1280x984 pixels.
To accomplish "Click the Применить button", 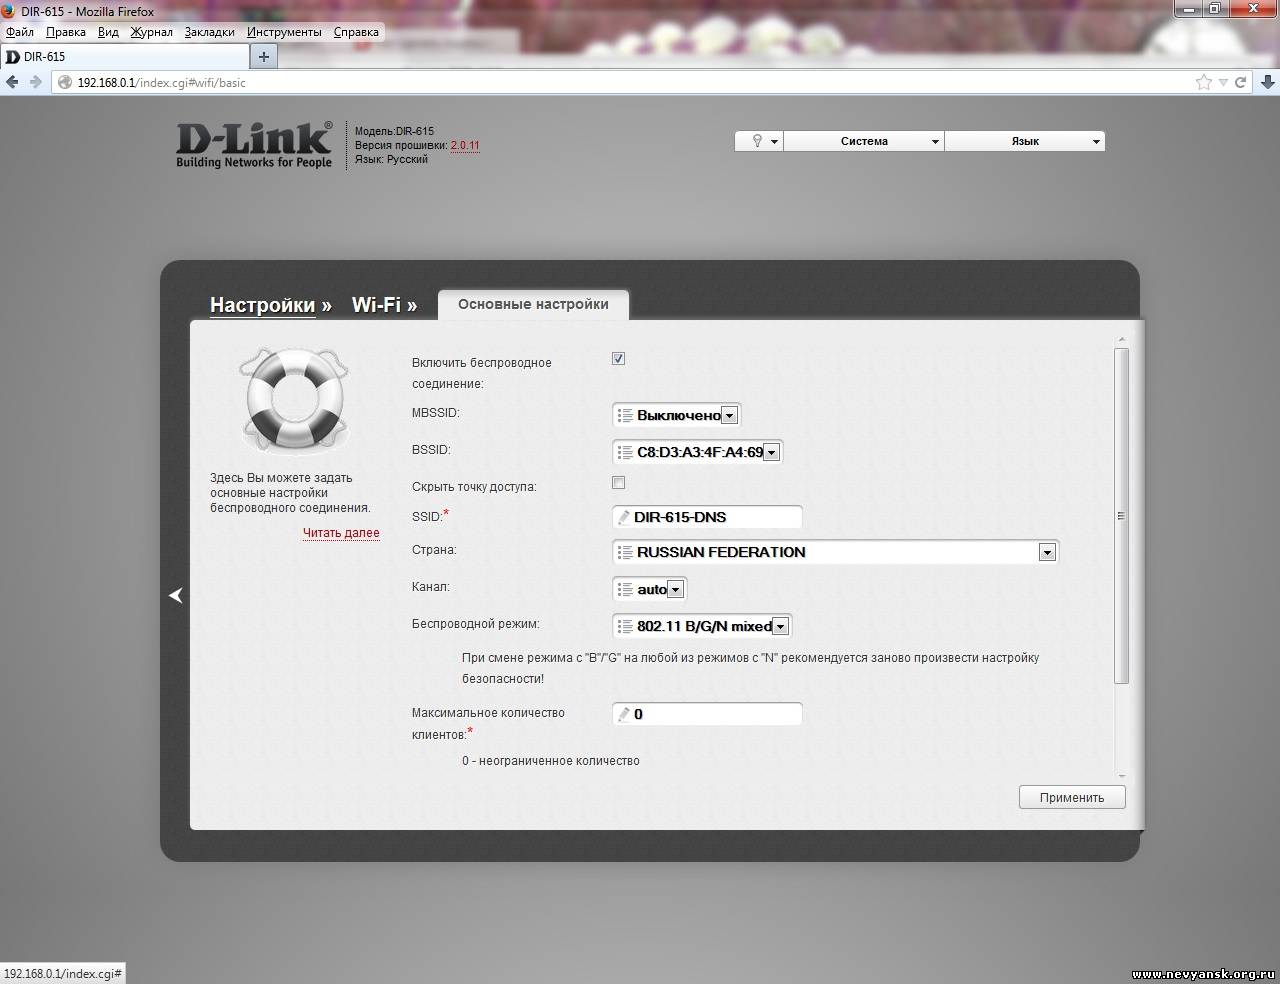I will [x=1071, y=797].
